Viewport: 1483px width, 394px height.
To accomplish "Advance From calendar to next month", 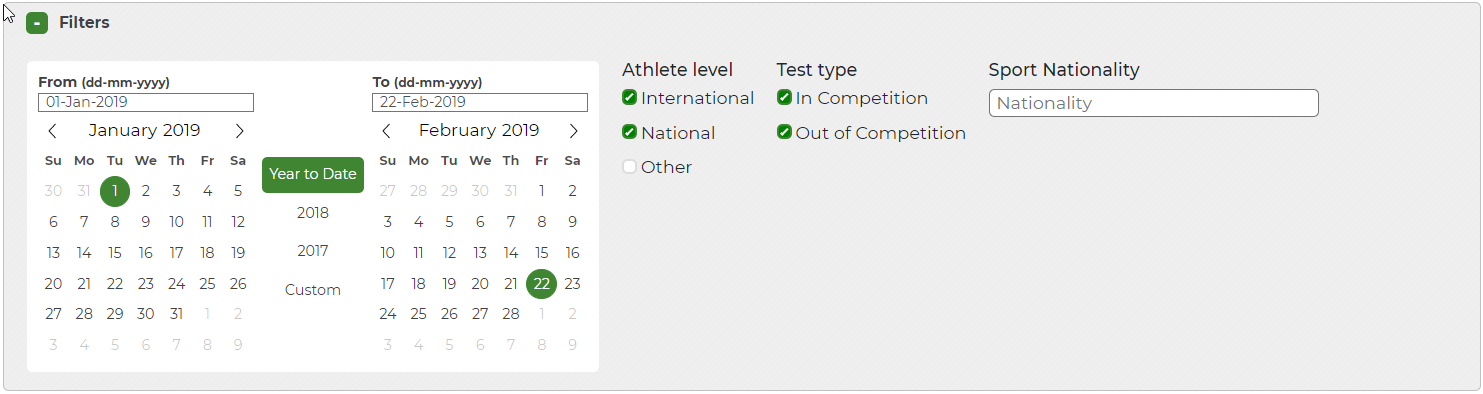I will tap(239, 131).
